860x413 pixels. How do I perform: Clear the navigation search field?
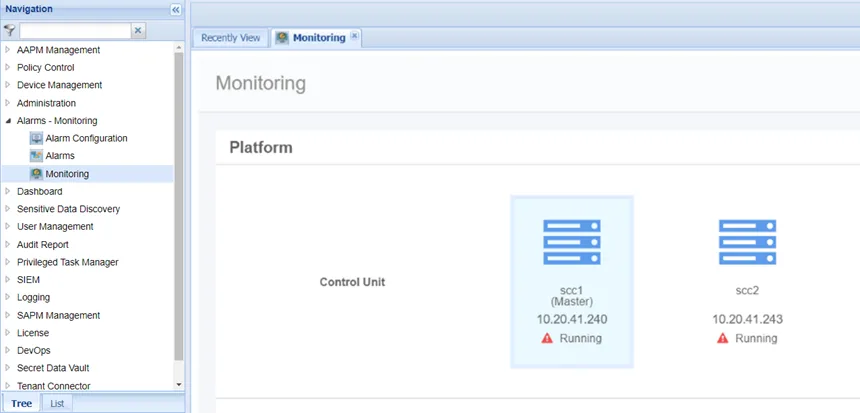(x=138, y=31)
